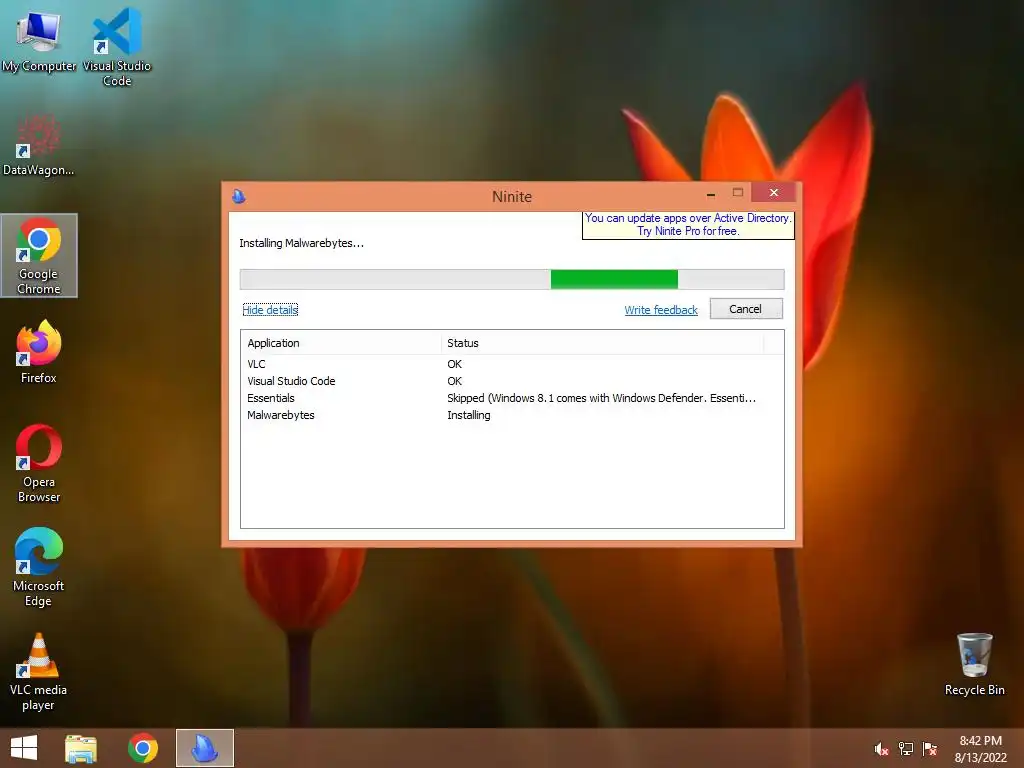Open the Recycle Bin
This screenshot has width=1024, height=768.
click(974, 664)
